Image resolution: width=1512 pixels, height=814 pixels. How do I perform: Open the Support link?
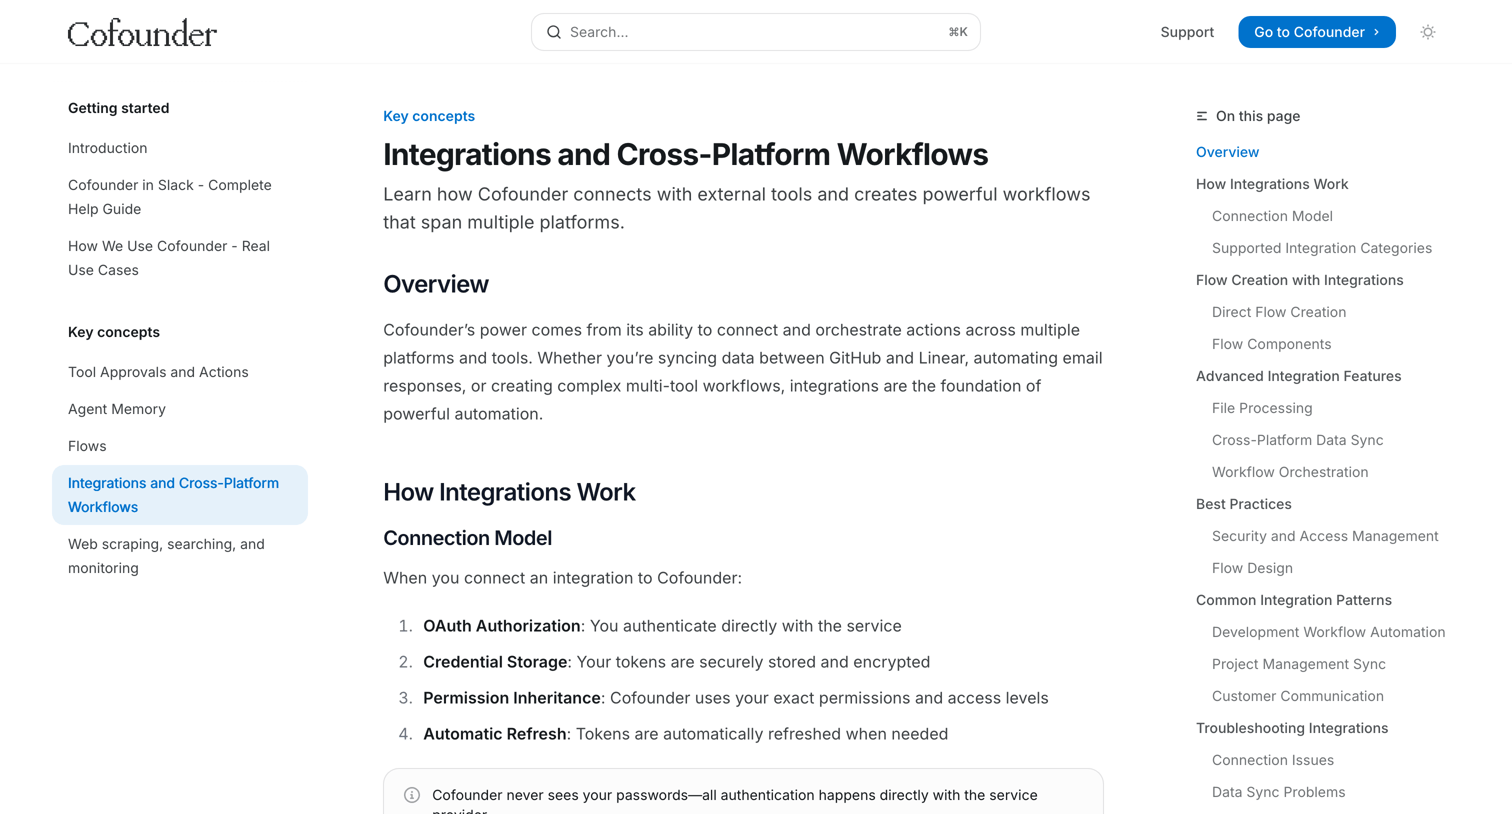click(1187, 32)
